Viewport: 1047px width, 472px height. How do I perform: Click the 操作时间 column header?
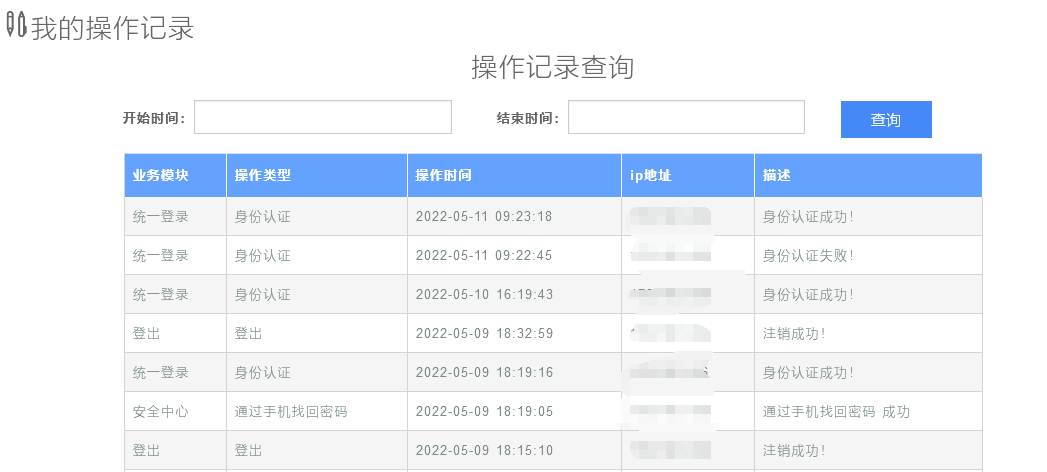[443, 175]
